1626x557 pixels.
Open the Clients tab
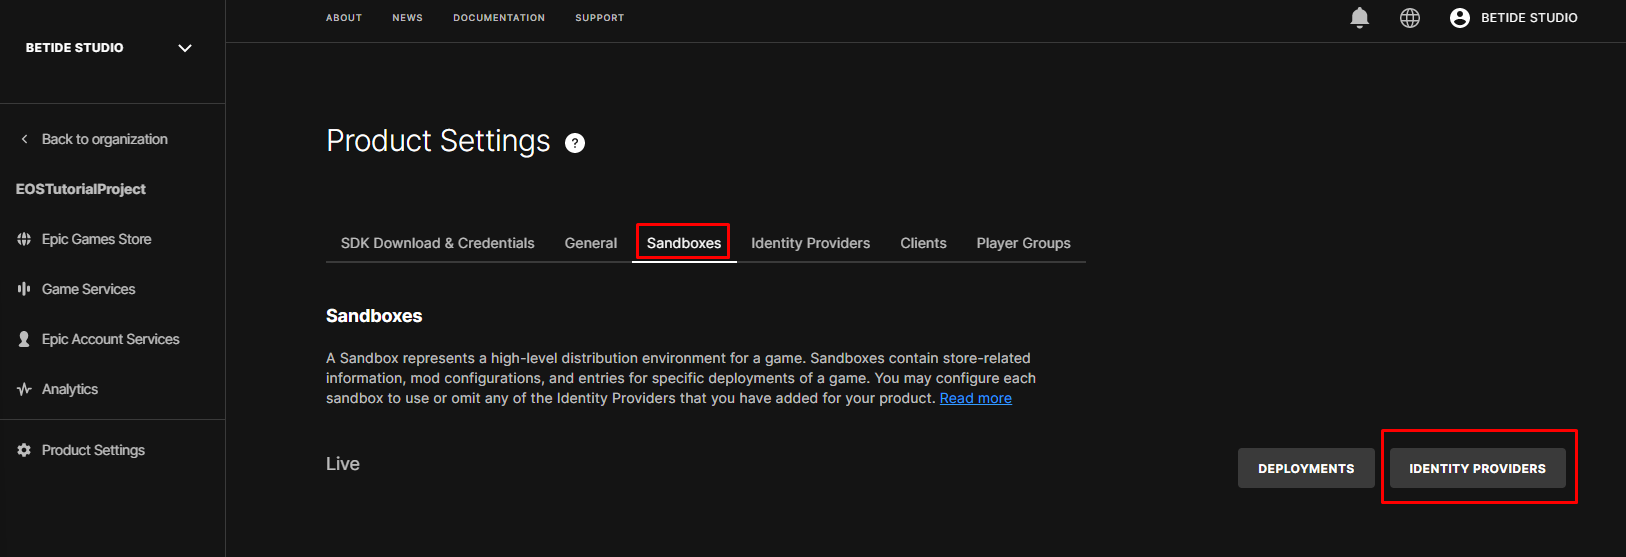tap(923, 243)
